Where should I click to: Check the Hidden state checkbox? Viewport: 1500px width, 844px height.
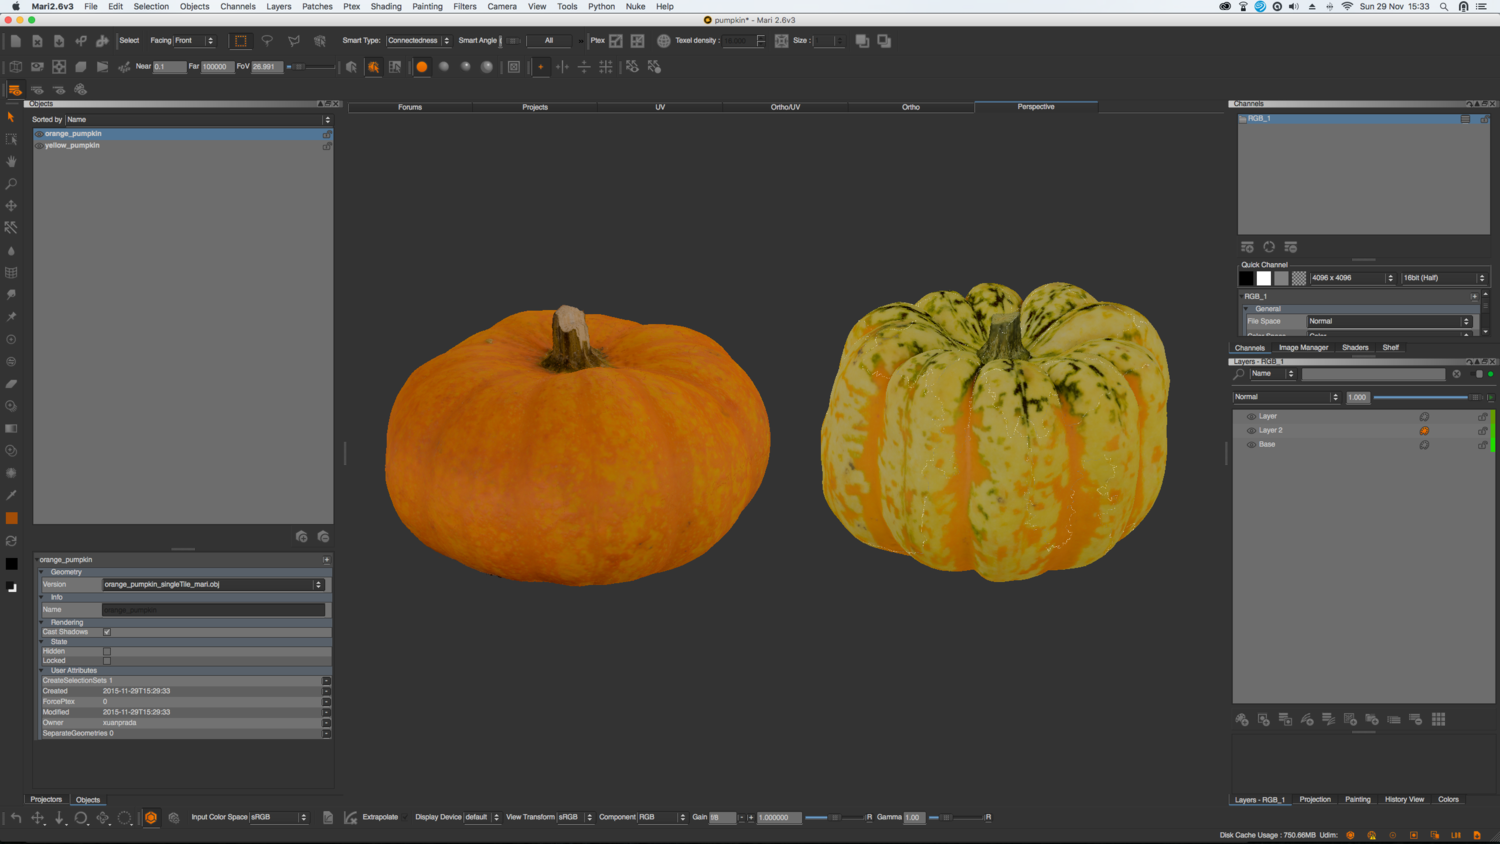[x=107, y=651]
